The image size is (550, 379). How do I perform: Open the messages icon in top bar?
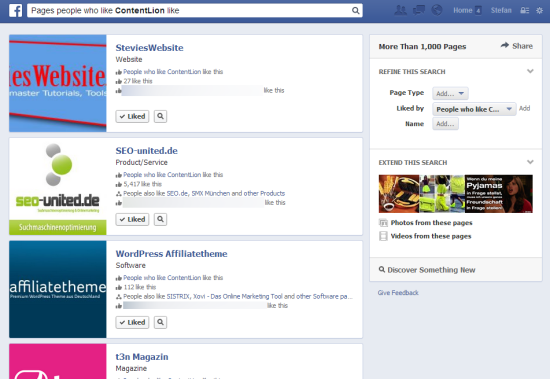point(419,10)
